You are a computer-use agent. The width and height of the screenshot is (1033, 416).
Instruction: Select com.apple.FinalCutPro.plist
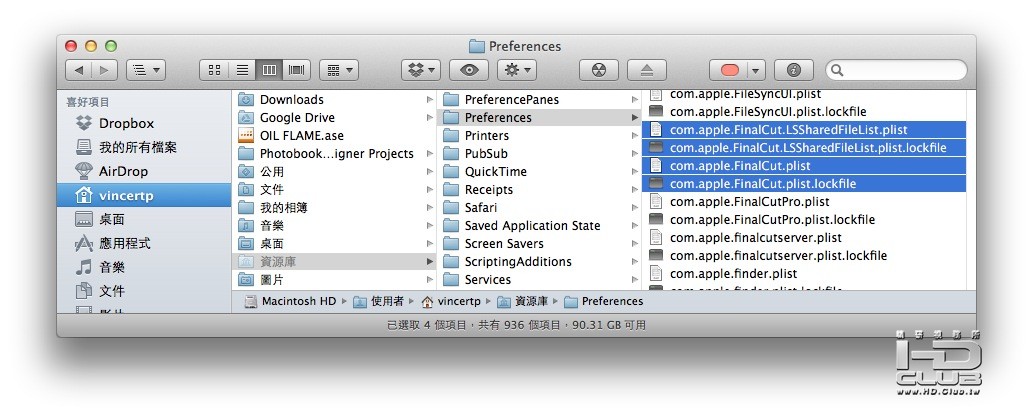coord(804,202)
